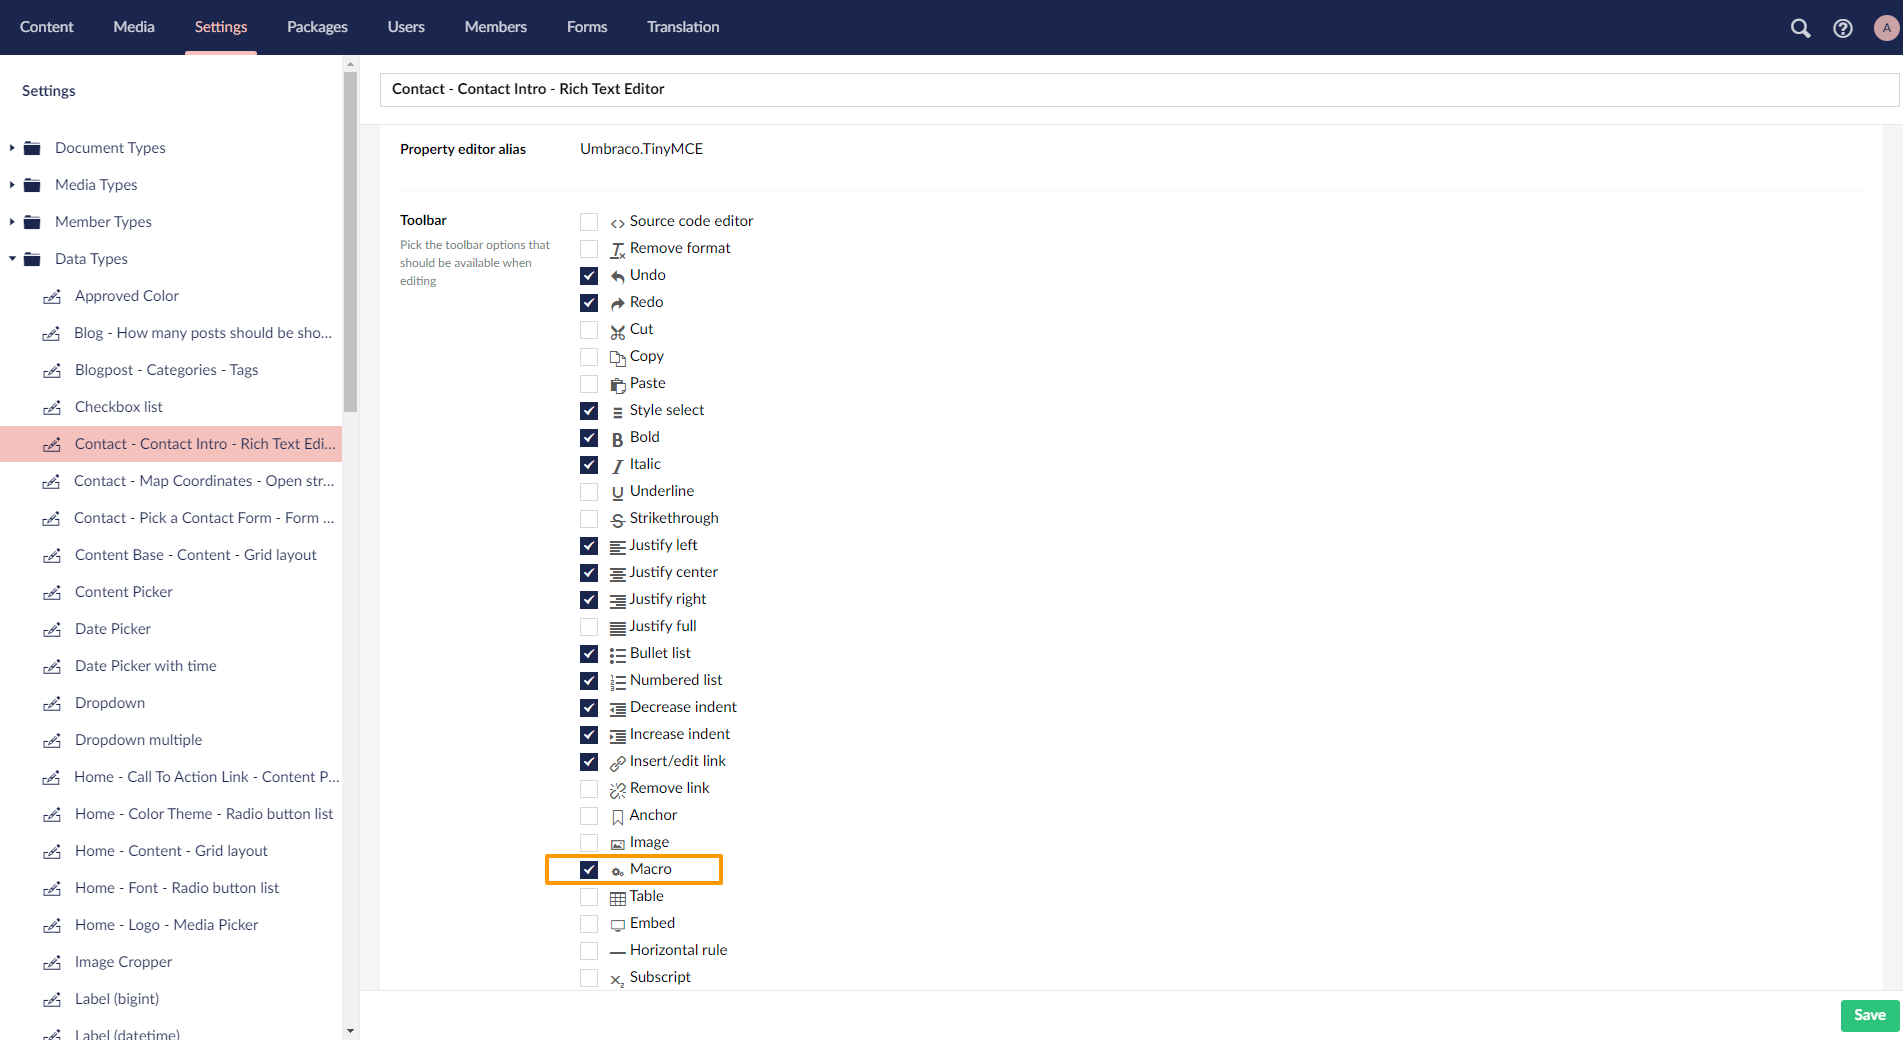The height and width of the screenshot is (1040, 1903).
Task: Enable the Underline toolbar checkbox
Action: 589,492
